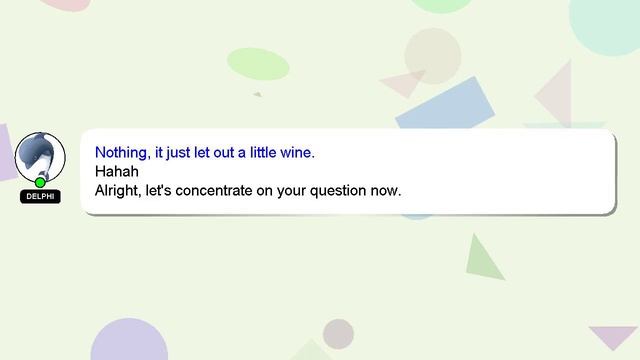Screen dimensions: 640x360
Task: Click the blue rectangle above the chat bubble
Action: (x=445, y=104)
